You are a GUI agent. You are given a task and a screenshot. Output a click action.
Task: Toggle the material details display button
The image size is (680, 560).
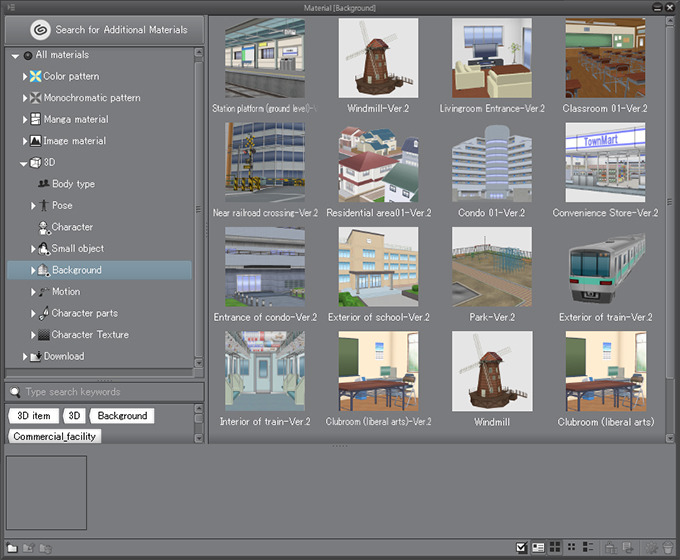click(537, 547)
